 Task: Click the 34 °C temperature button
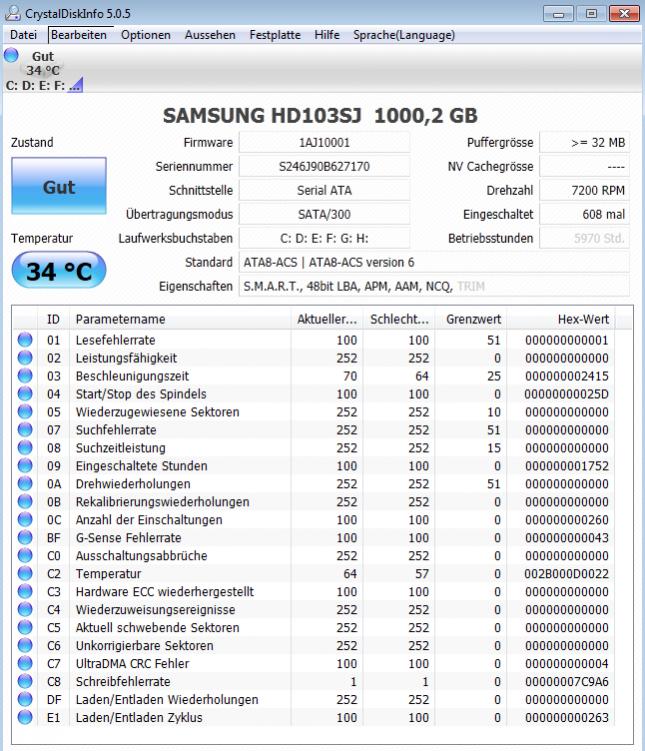[59, 270]
